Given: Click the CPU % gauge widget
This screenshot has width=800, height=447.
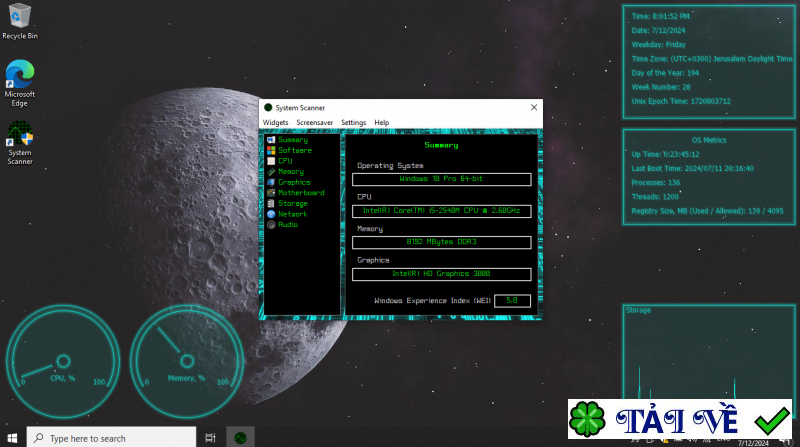Looking at the screenshot, I should tap(63, 361).
